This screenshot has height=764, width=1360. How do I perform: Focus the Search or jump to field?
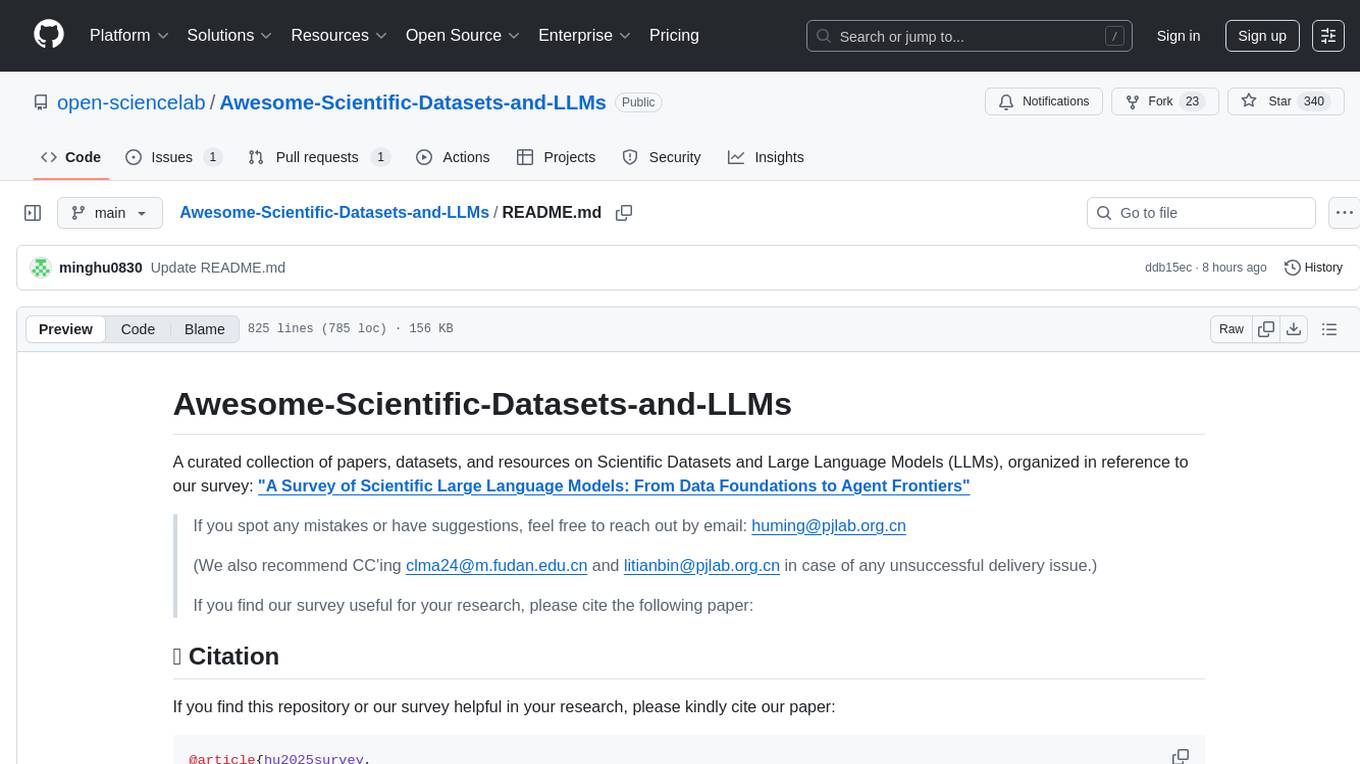click(969, 36)
